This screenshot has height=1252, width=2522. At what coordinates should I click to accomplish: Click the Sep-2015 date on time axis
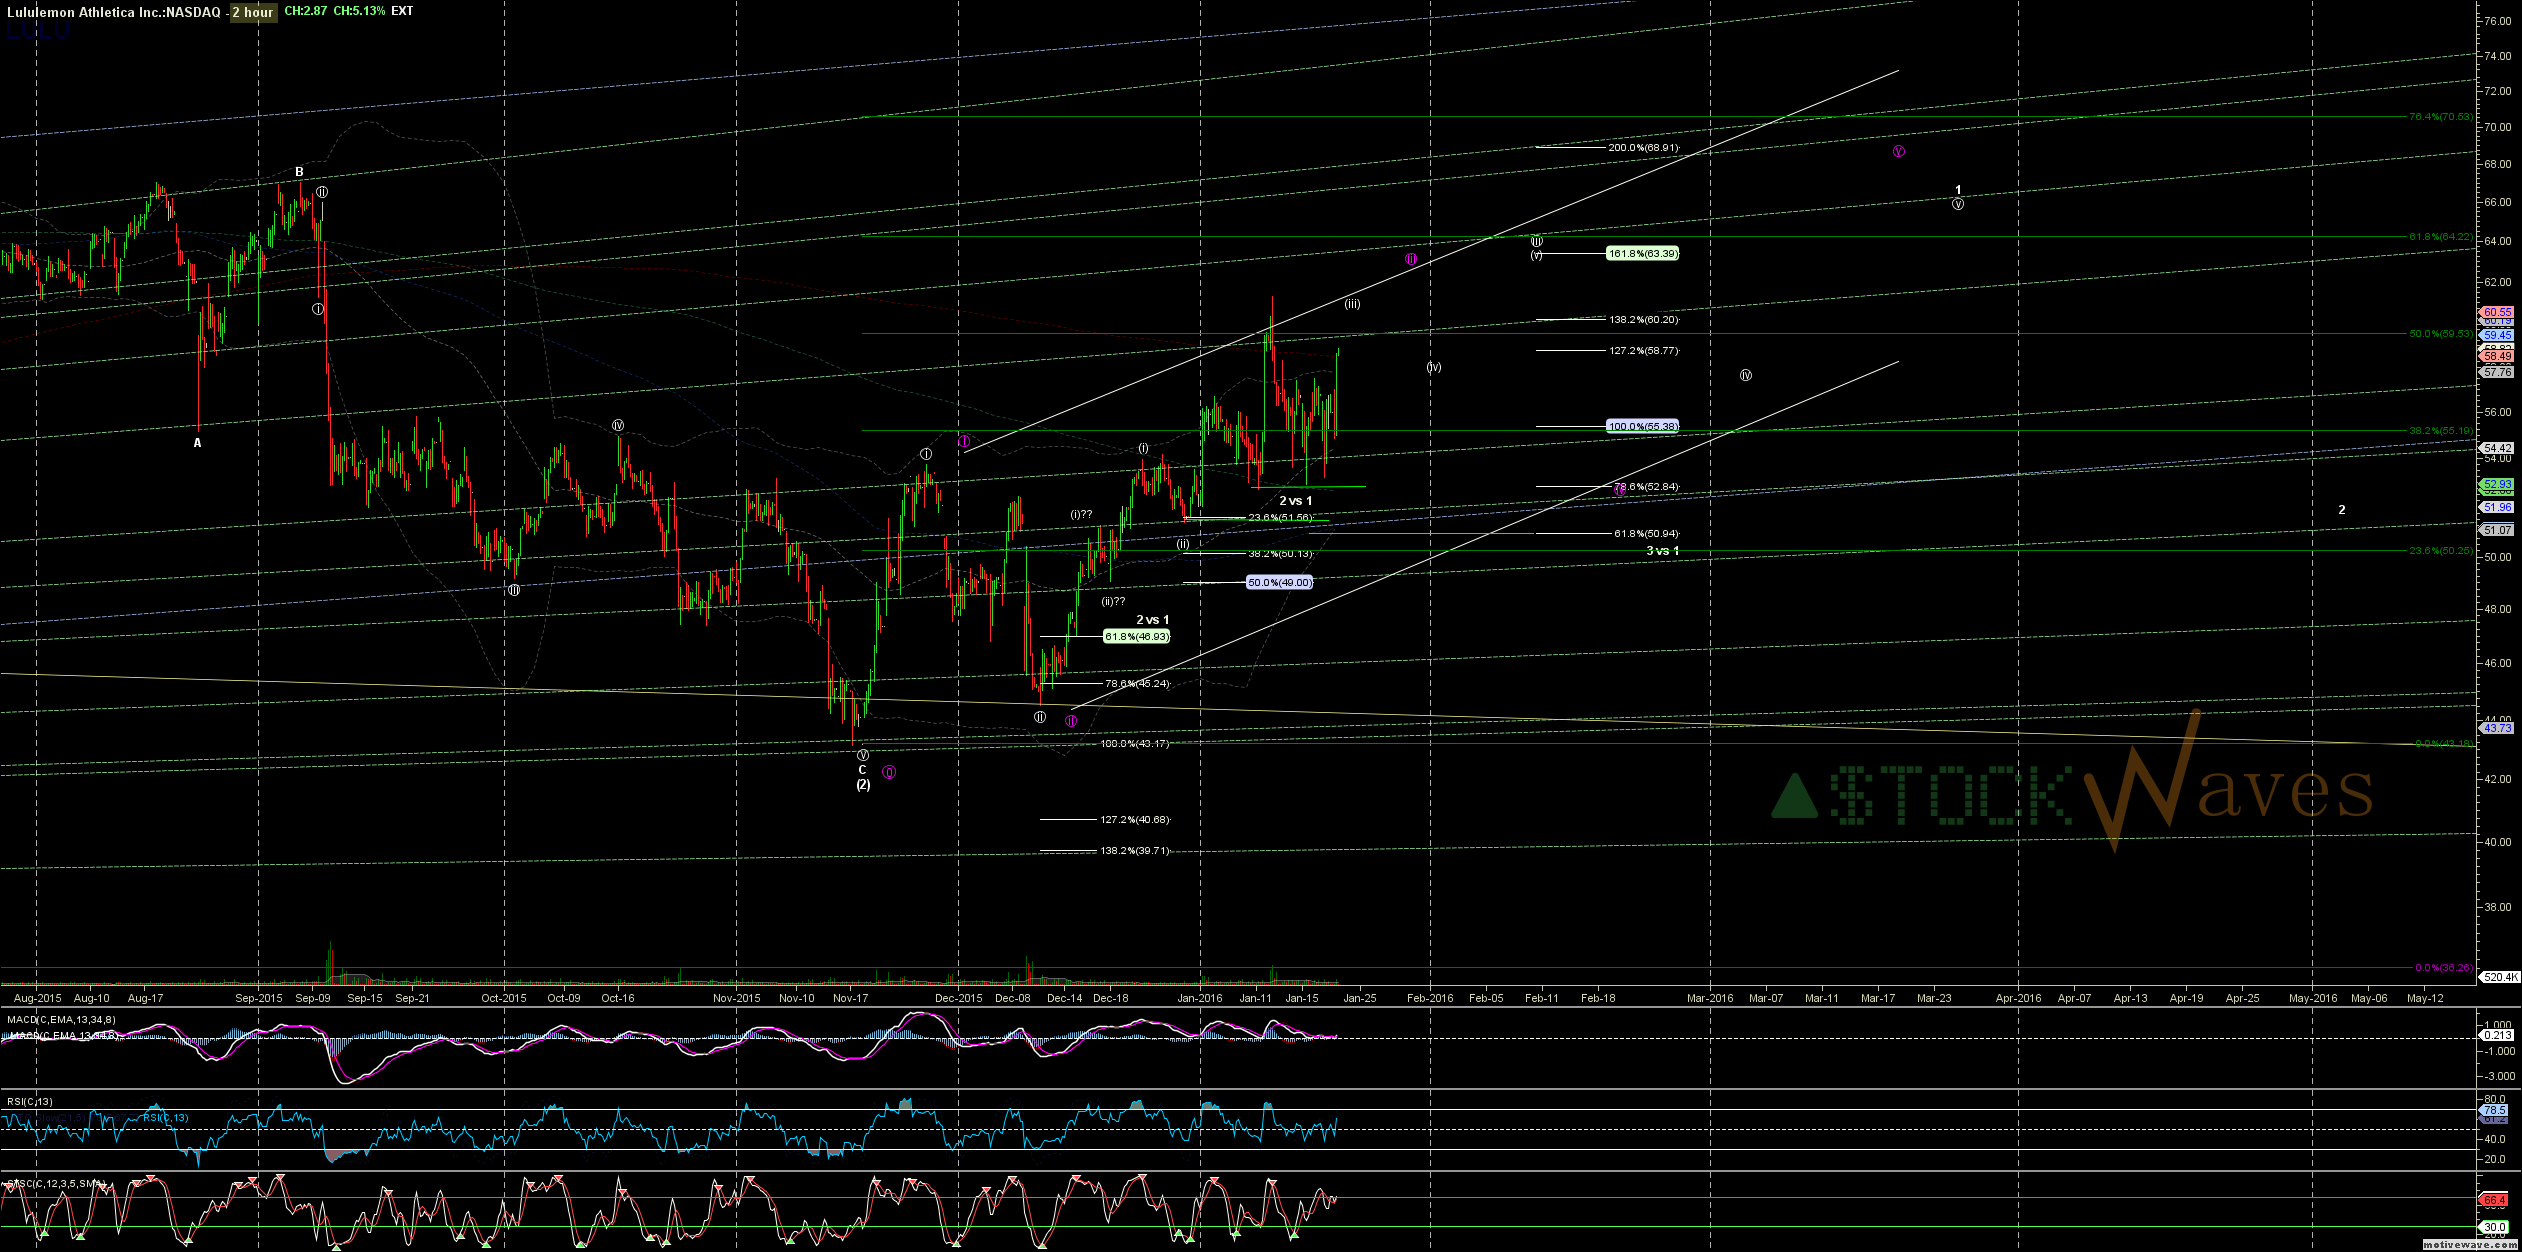(x=258, y=998)
